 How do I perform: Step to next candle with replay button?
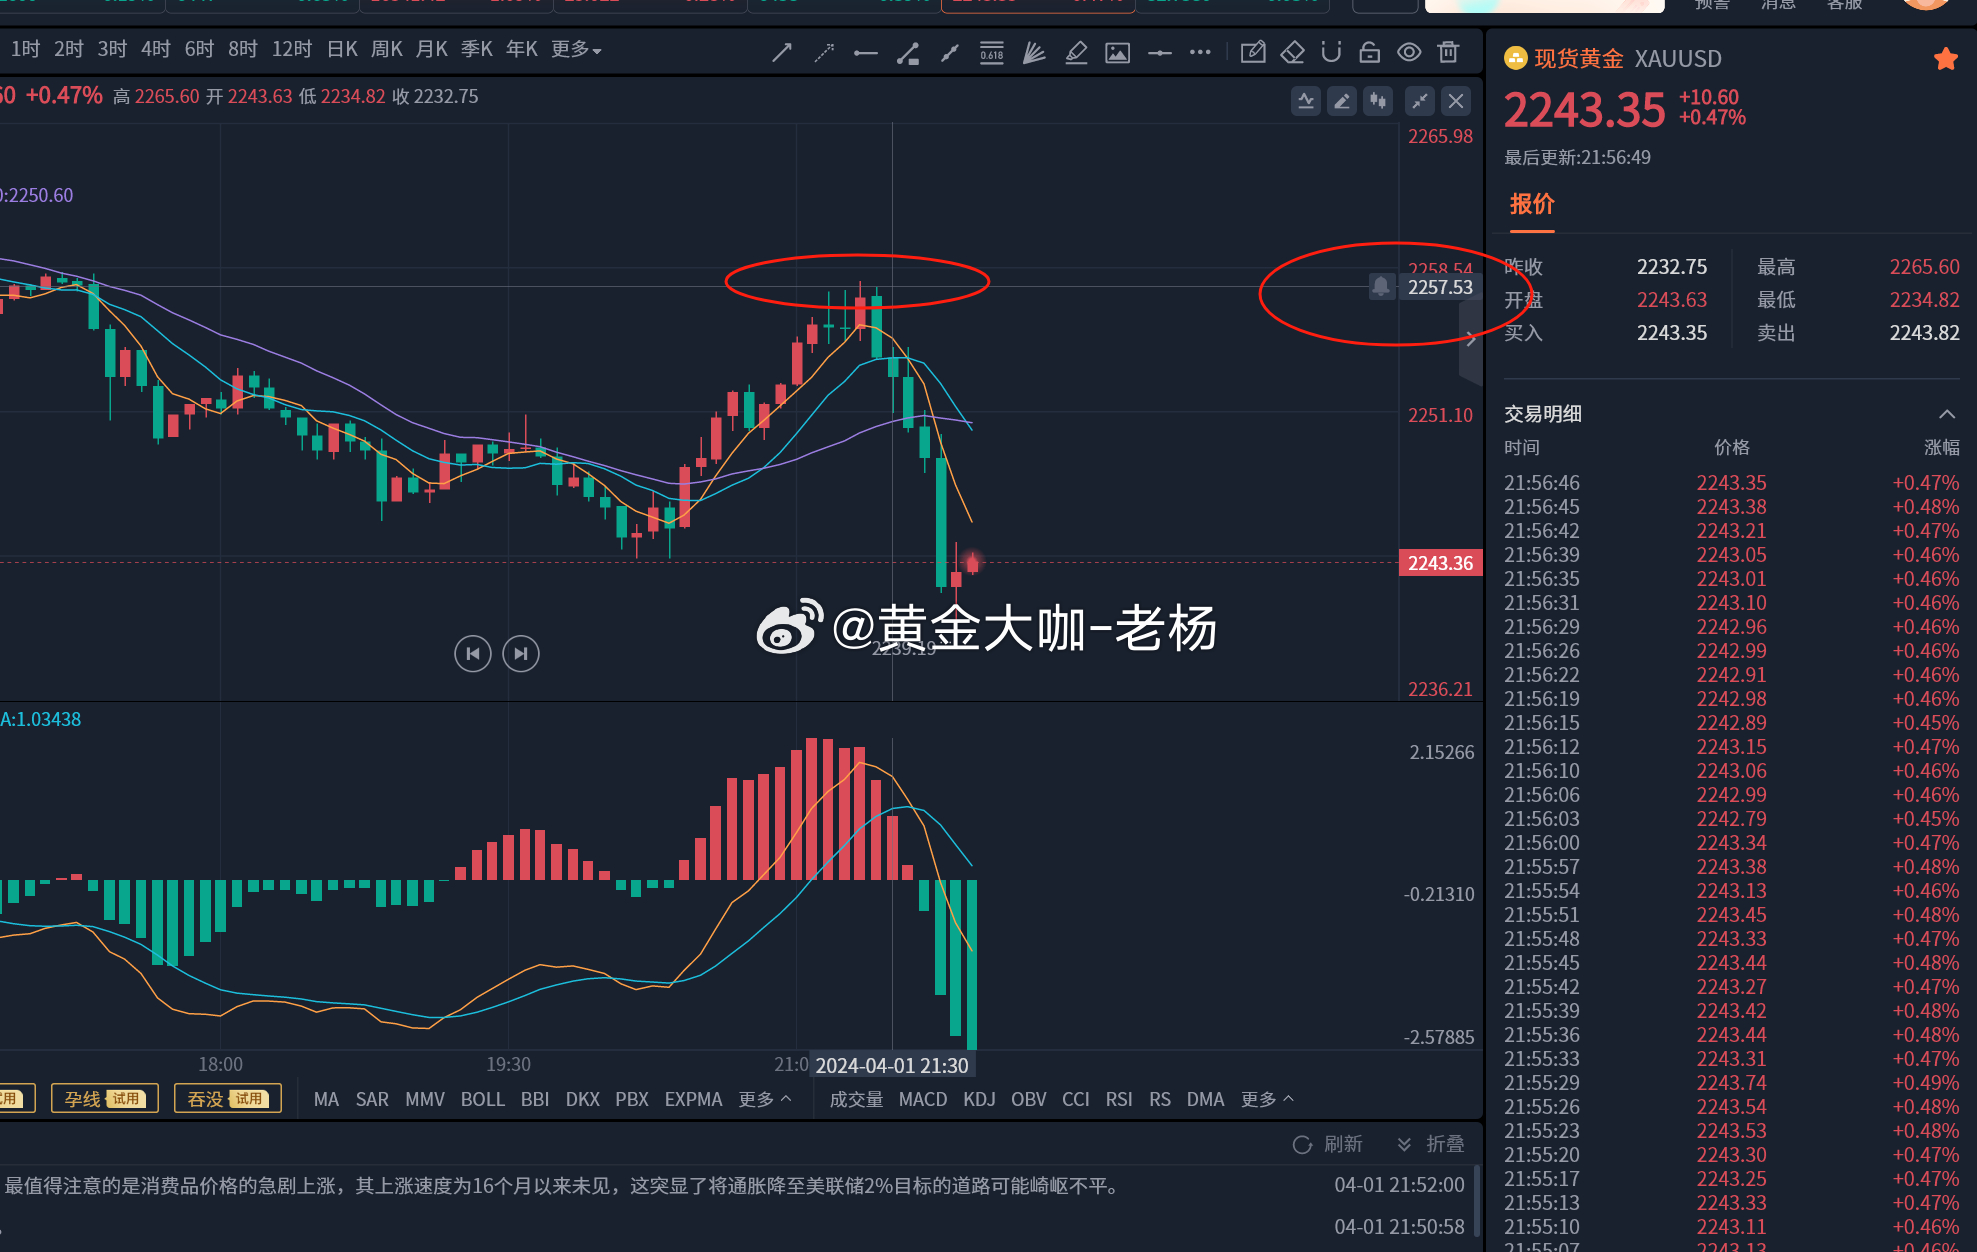point(521,654)
